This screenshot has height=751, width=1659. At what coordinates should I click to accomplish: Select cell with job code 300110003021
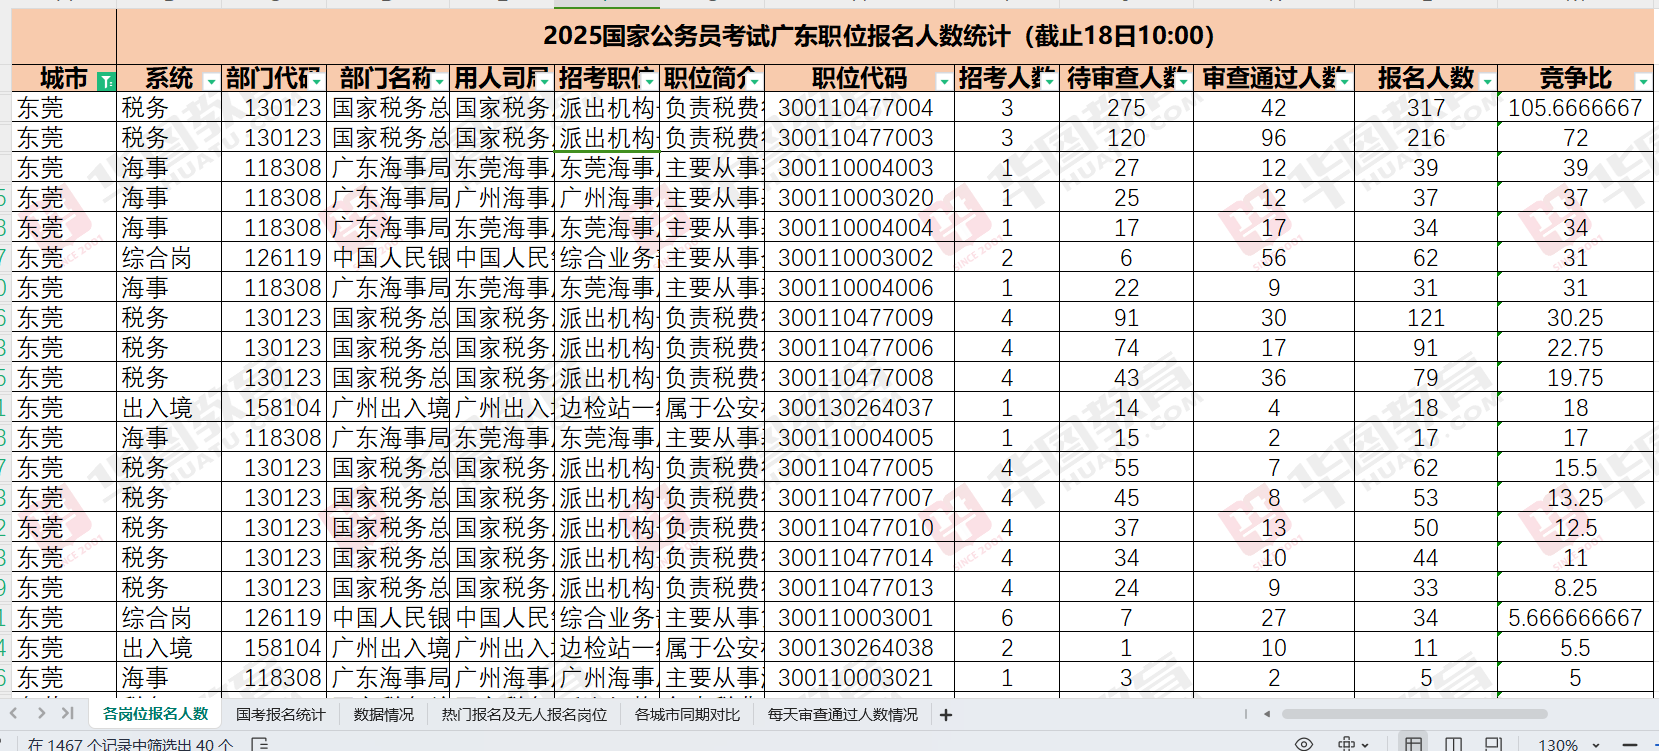(x=859, y=678)
